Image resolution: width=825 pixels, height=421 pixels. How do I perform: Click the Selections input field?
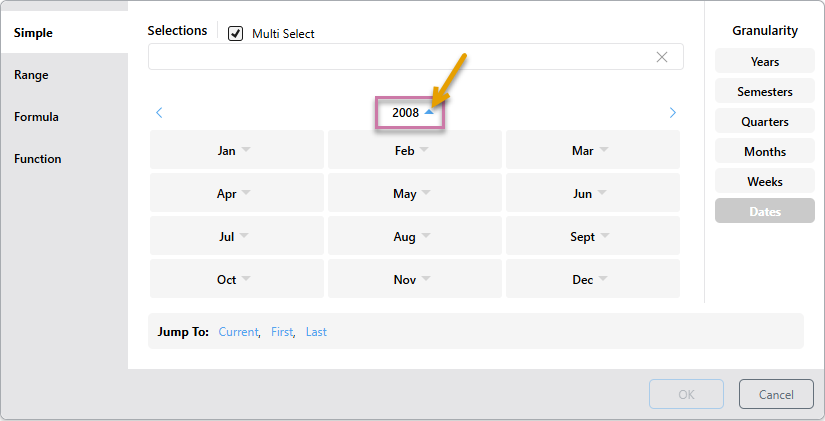(x=400, y=57)
